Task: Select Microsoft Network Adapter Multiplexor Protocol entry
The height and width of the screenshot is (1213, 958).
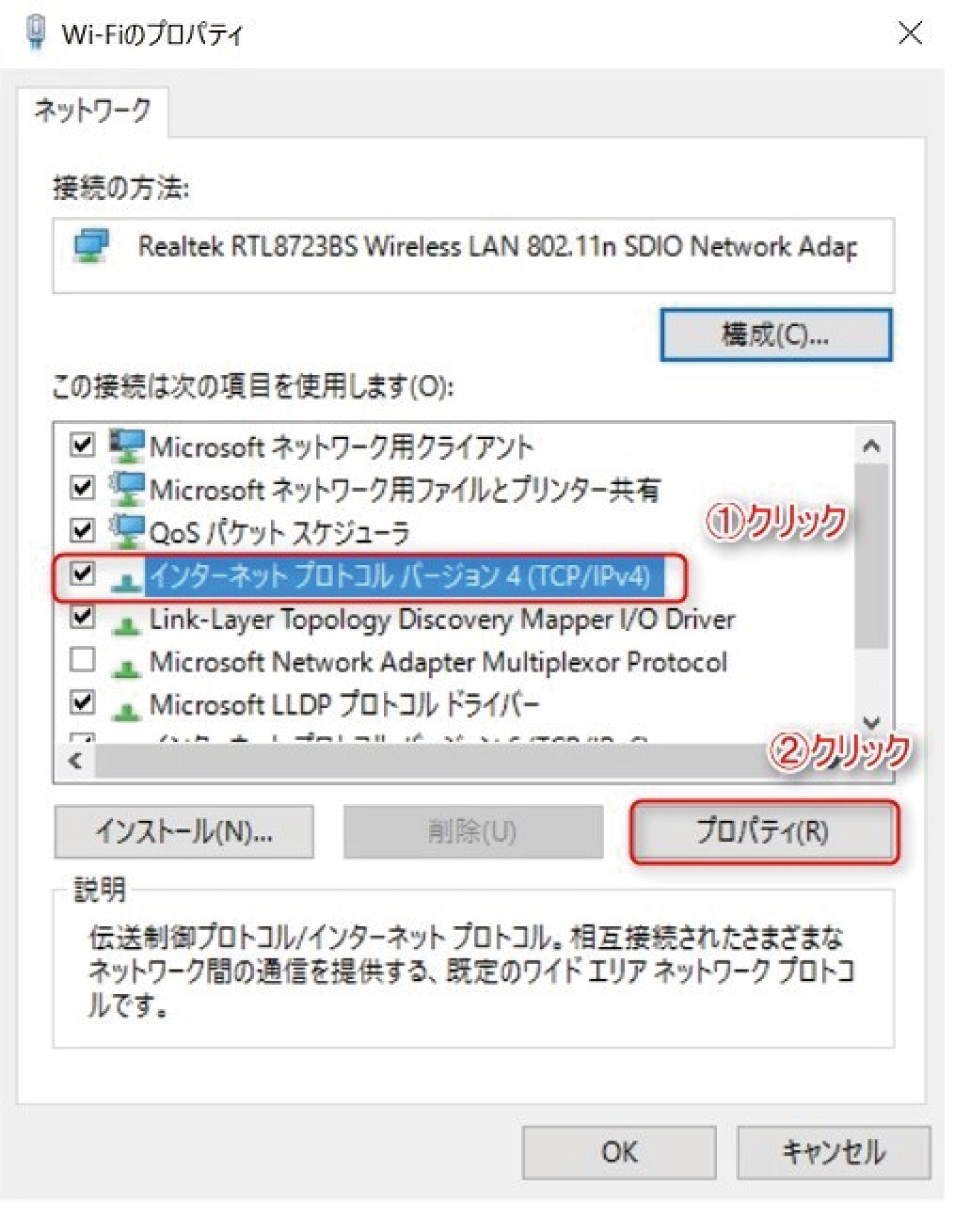Action: coord(438,662)
